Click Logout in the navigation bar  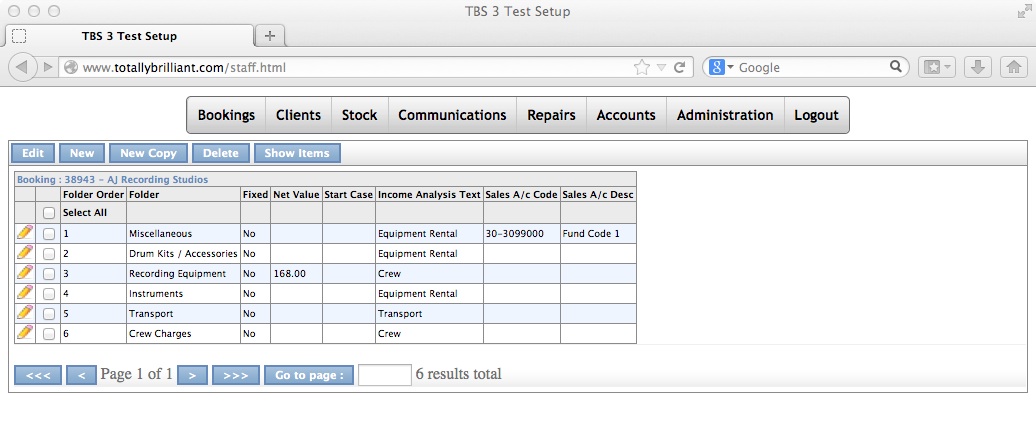pyautogui.click(x=816, y=115)
